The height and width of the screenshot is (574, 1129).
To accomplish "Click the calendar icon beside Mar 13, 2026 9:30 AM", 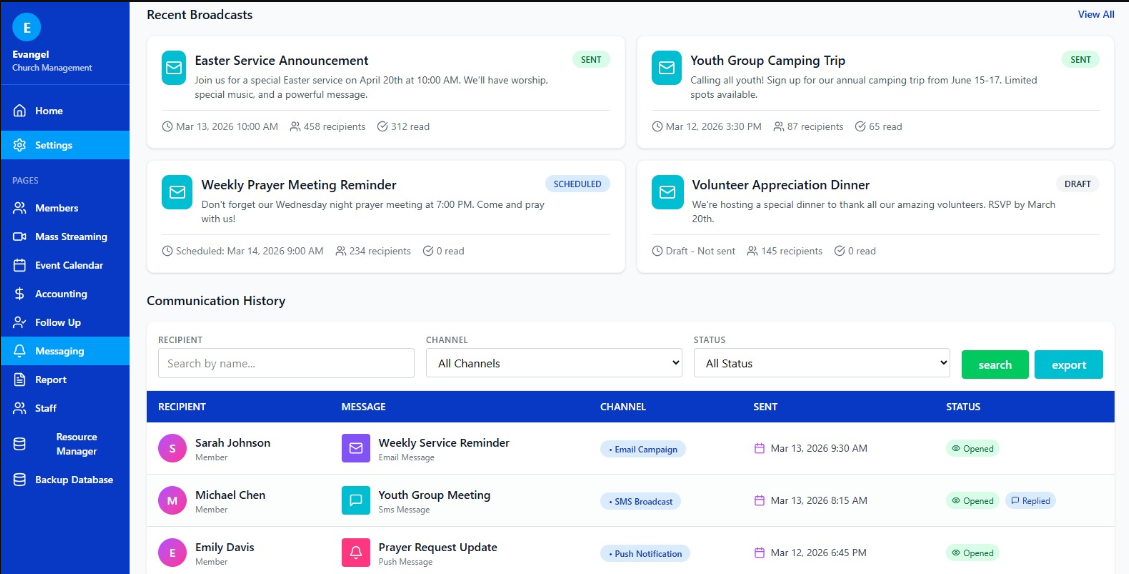I will (x=759, y=449).
